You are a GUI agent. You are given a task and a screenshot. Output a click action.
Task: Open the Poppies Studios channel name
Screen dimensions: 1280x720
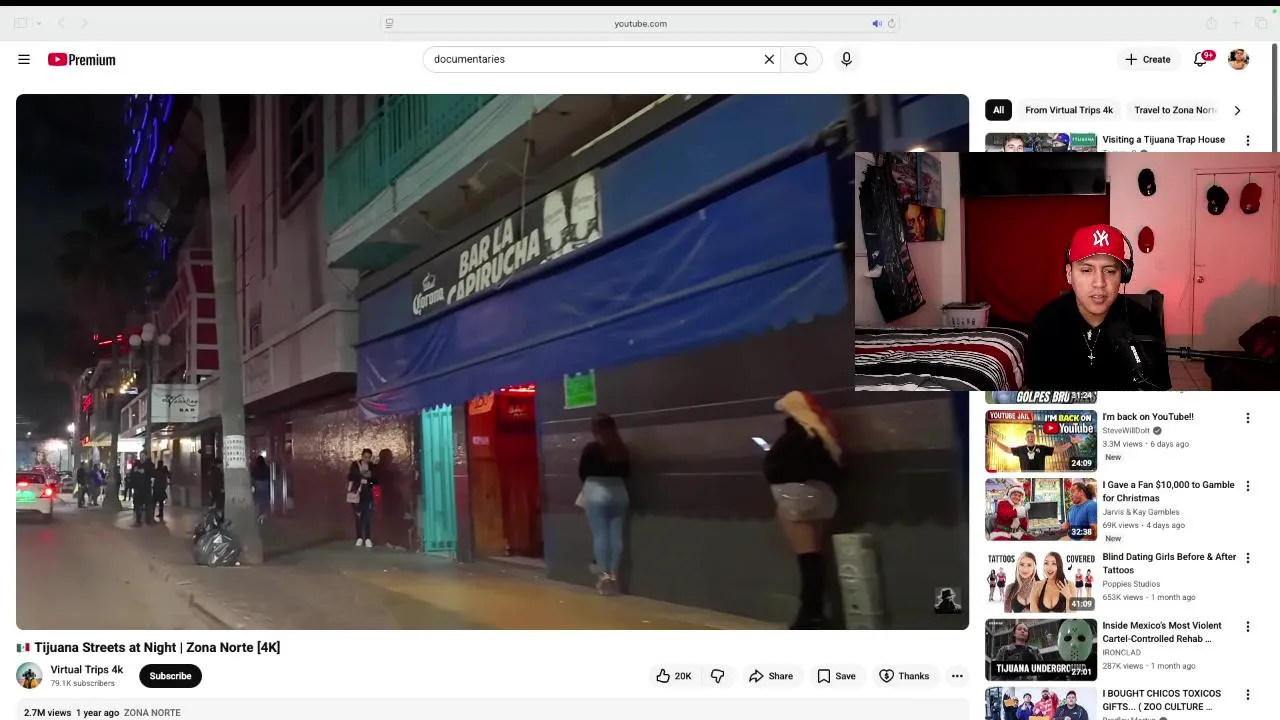pyautogui.click(x=1131, y=584)
